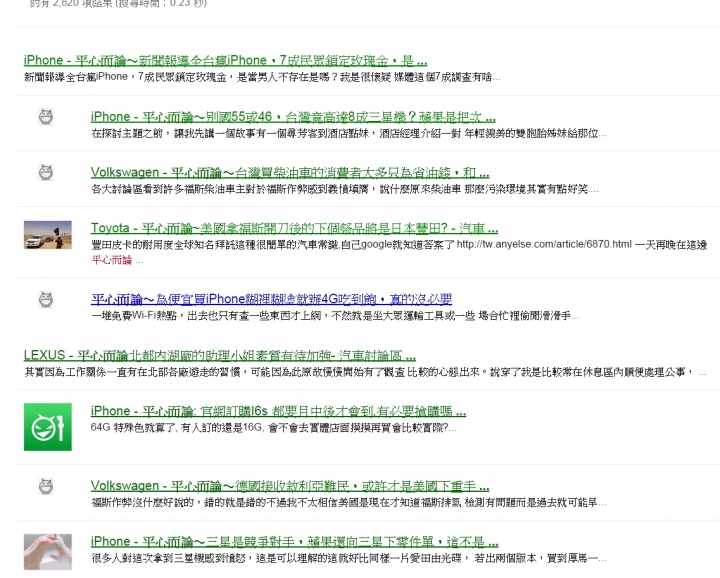
Task: Open Volkswagen 台灣買柴油車的消費者 result link
Action: [290, 173]
